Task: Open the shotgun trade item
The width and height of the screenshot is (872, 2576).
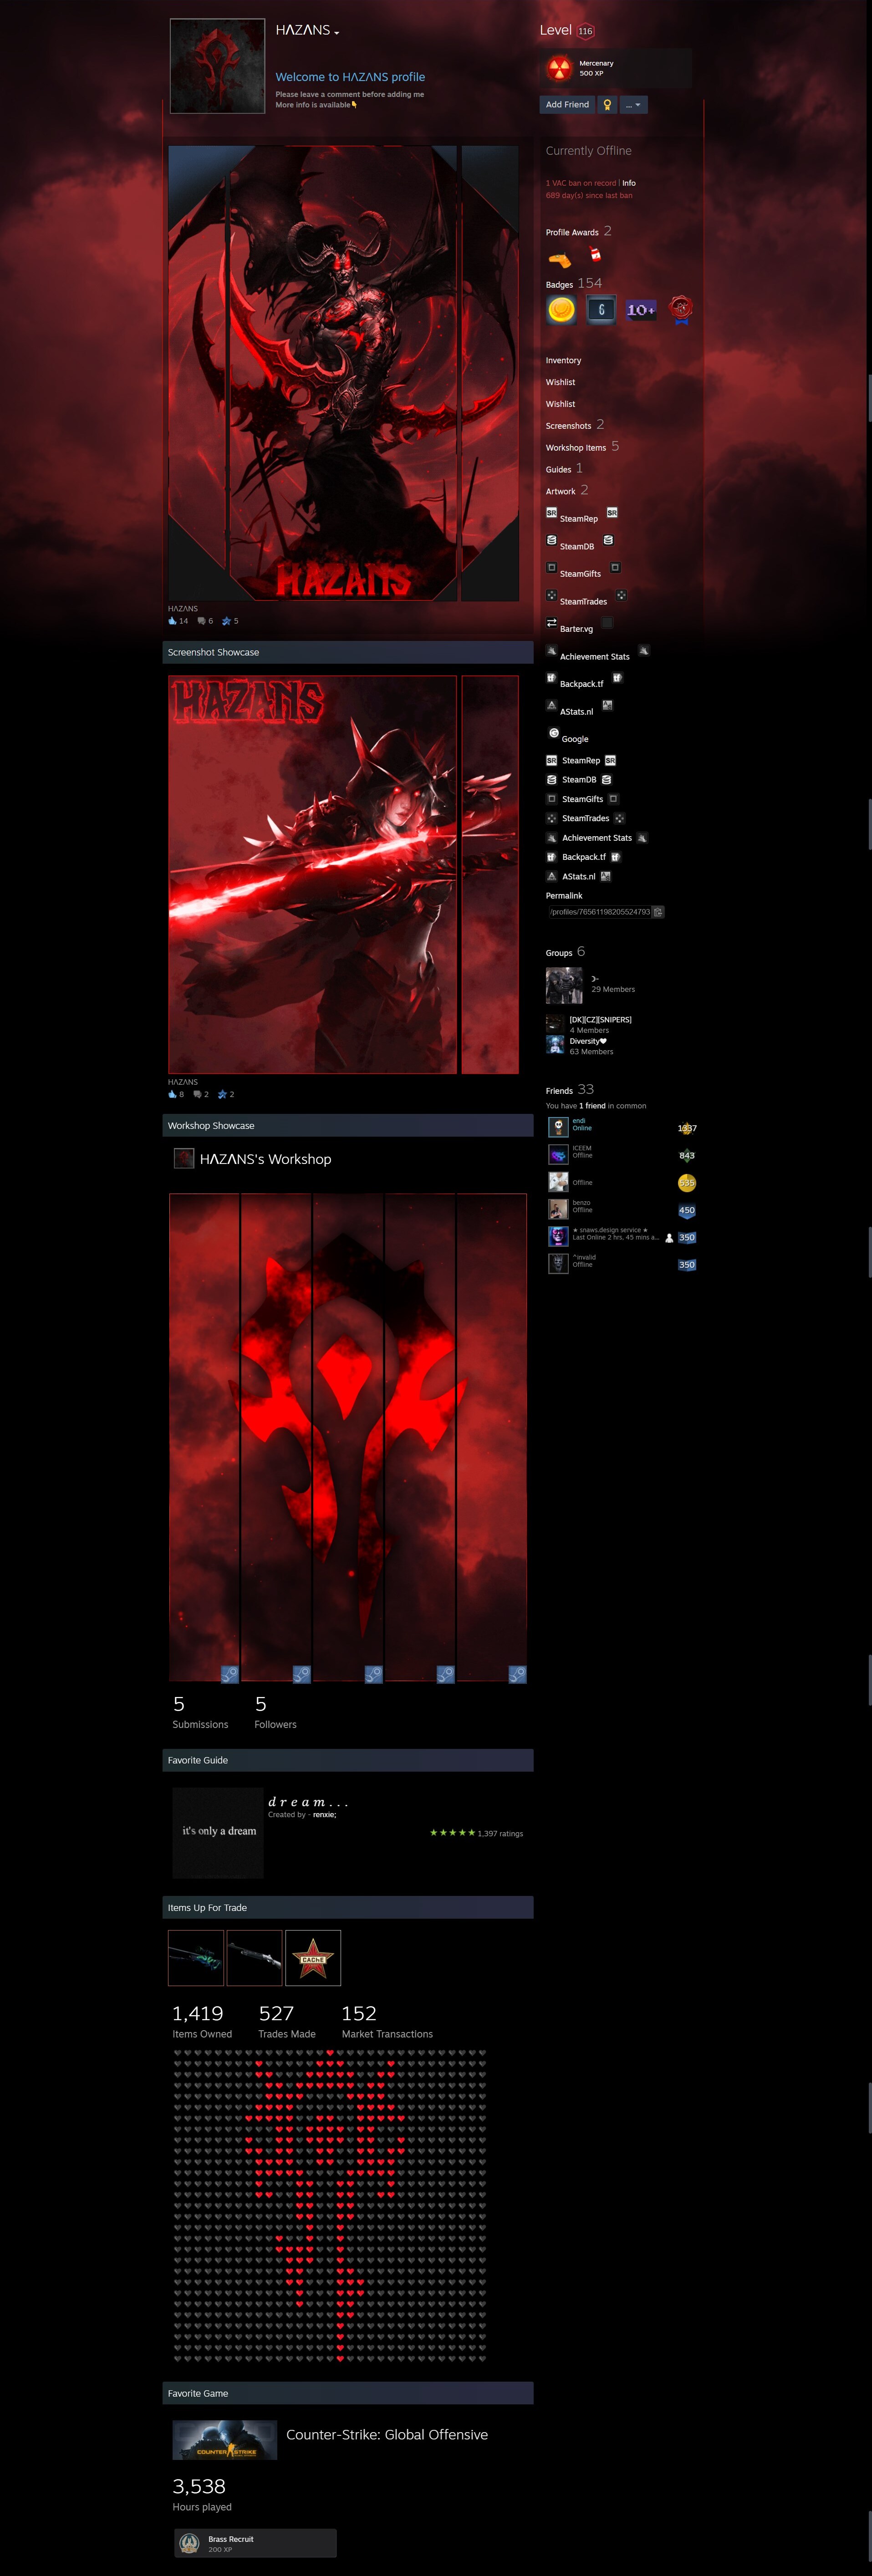Action: [x=254, y=1957]
